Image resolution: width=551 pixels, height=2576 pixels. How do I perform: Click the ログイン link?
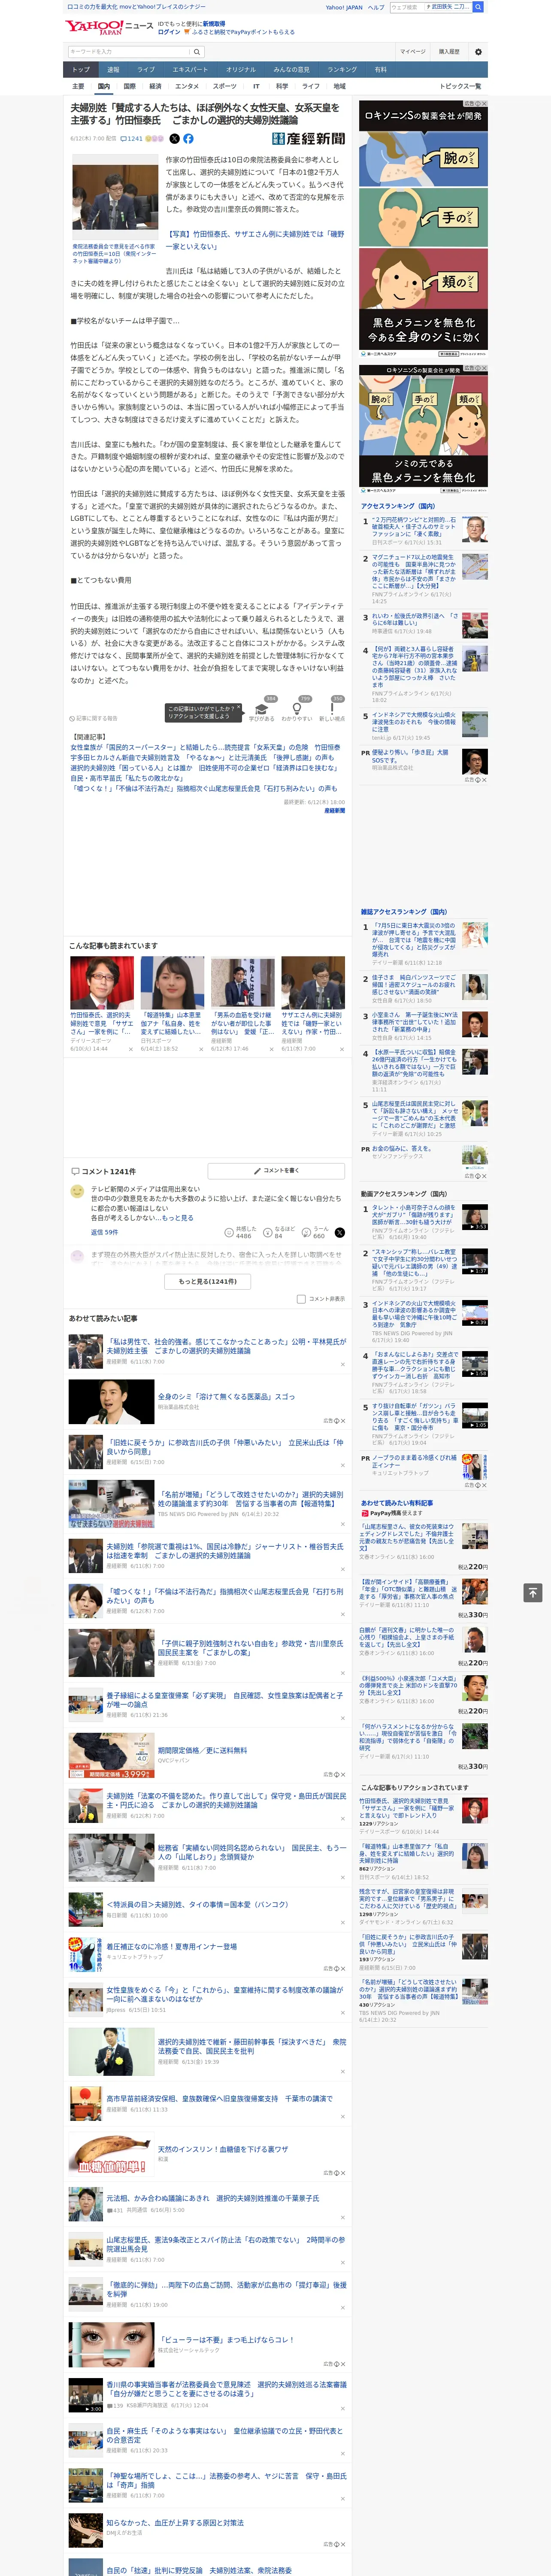point(169,32)
